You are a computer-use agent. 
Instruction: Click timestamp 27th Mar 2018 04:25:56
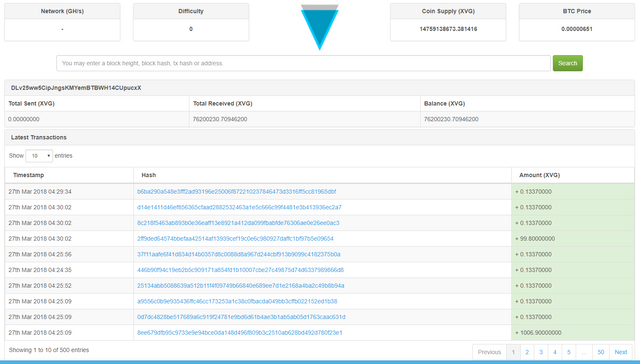click(40, 254)
